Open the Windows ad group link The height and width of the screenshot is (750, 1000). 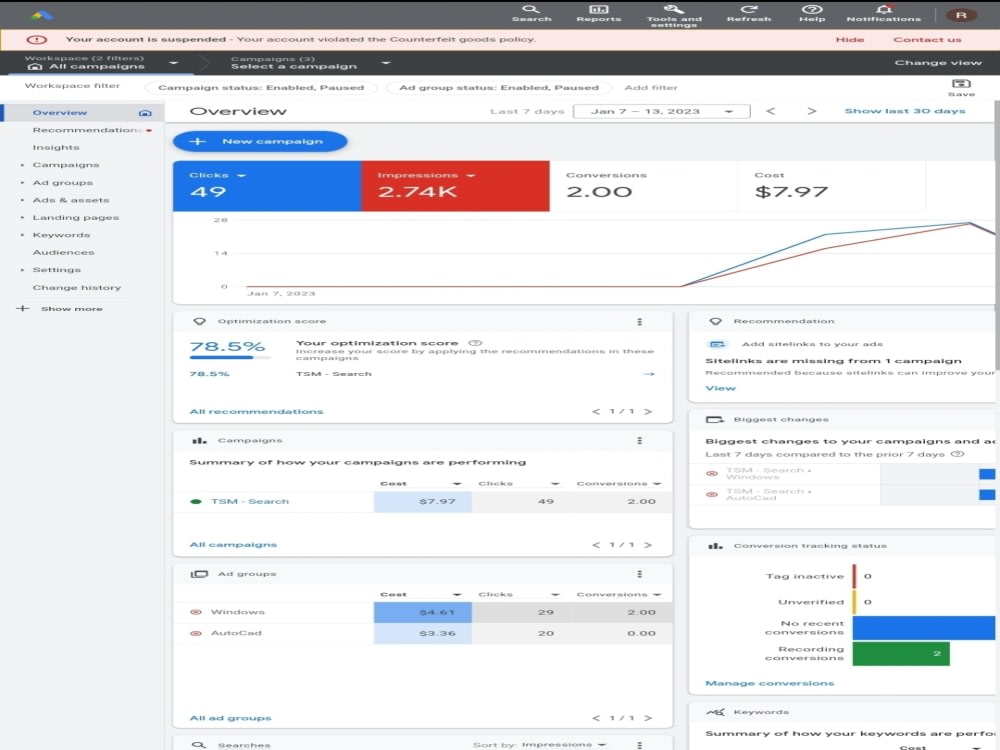pyautogui.click(x=238, y=612)
